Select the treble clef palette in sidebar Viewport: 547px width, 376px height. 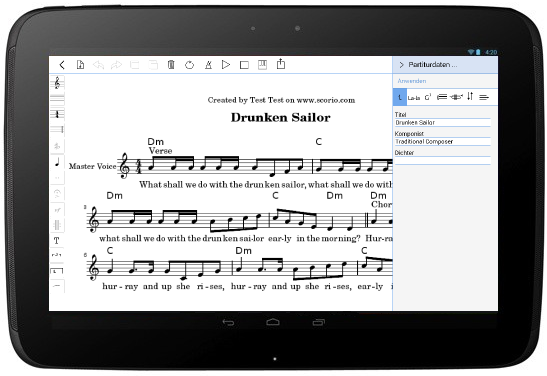pyautogui.click(x=57, y=83)
